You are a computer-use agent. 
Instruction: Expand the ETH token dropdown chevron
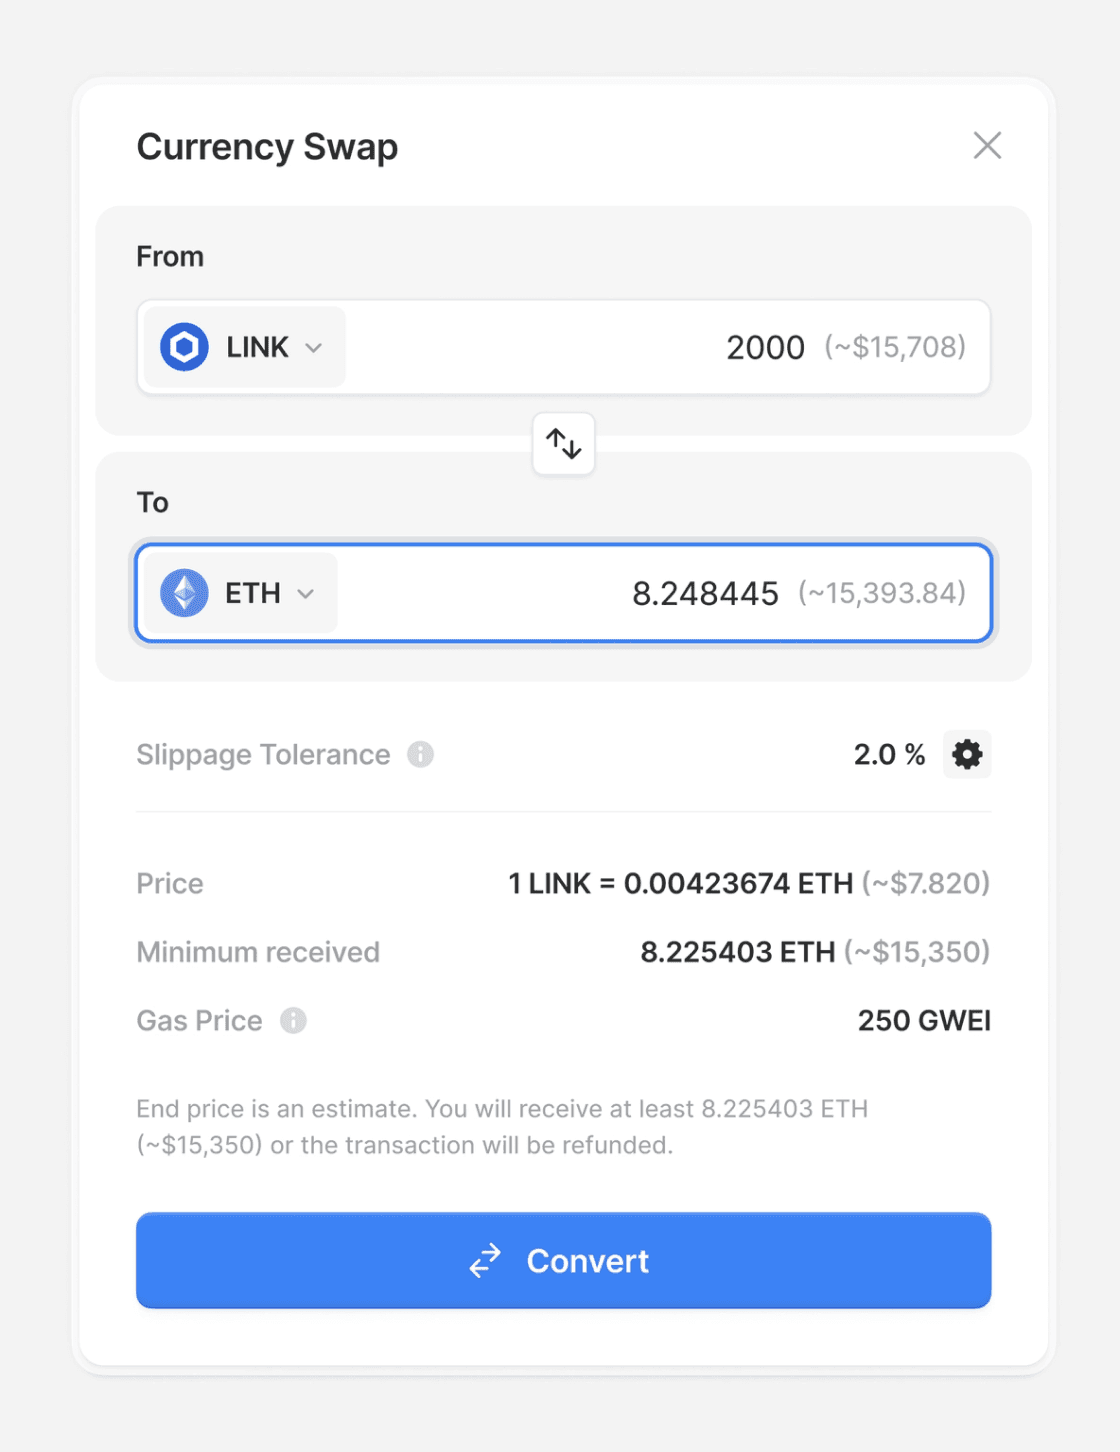(x=306, y=594)
